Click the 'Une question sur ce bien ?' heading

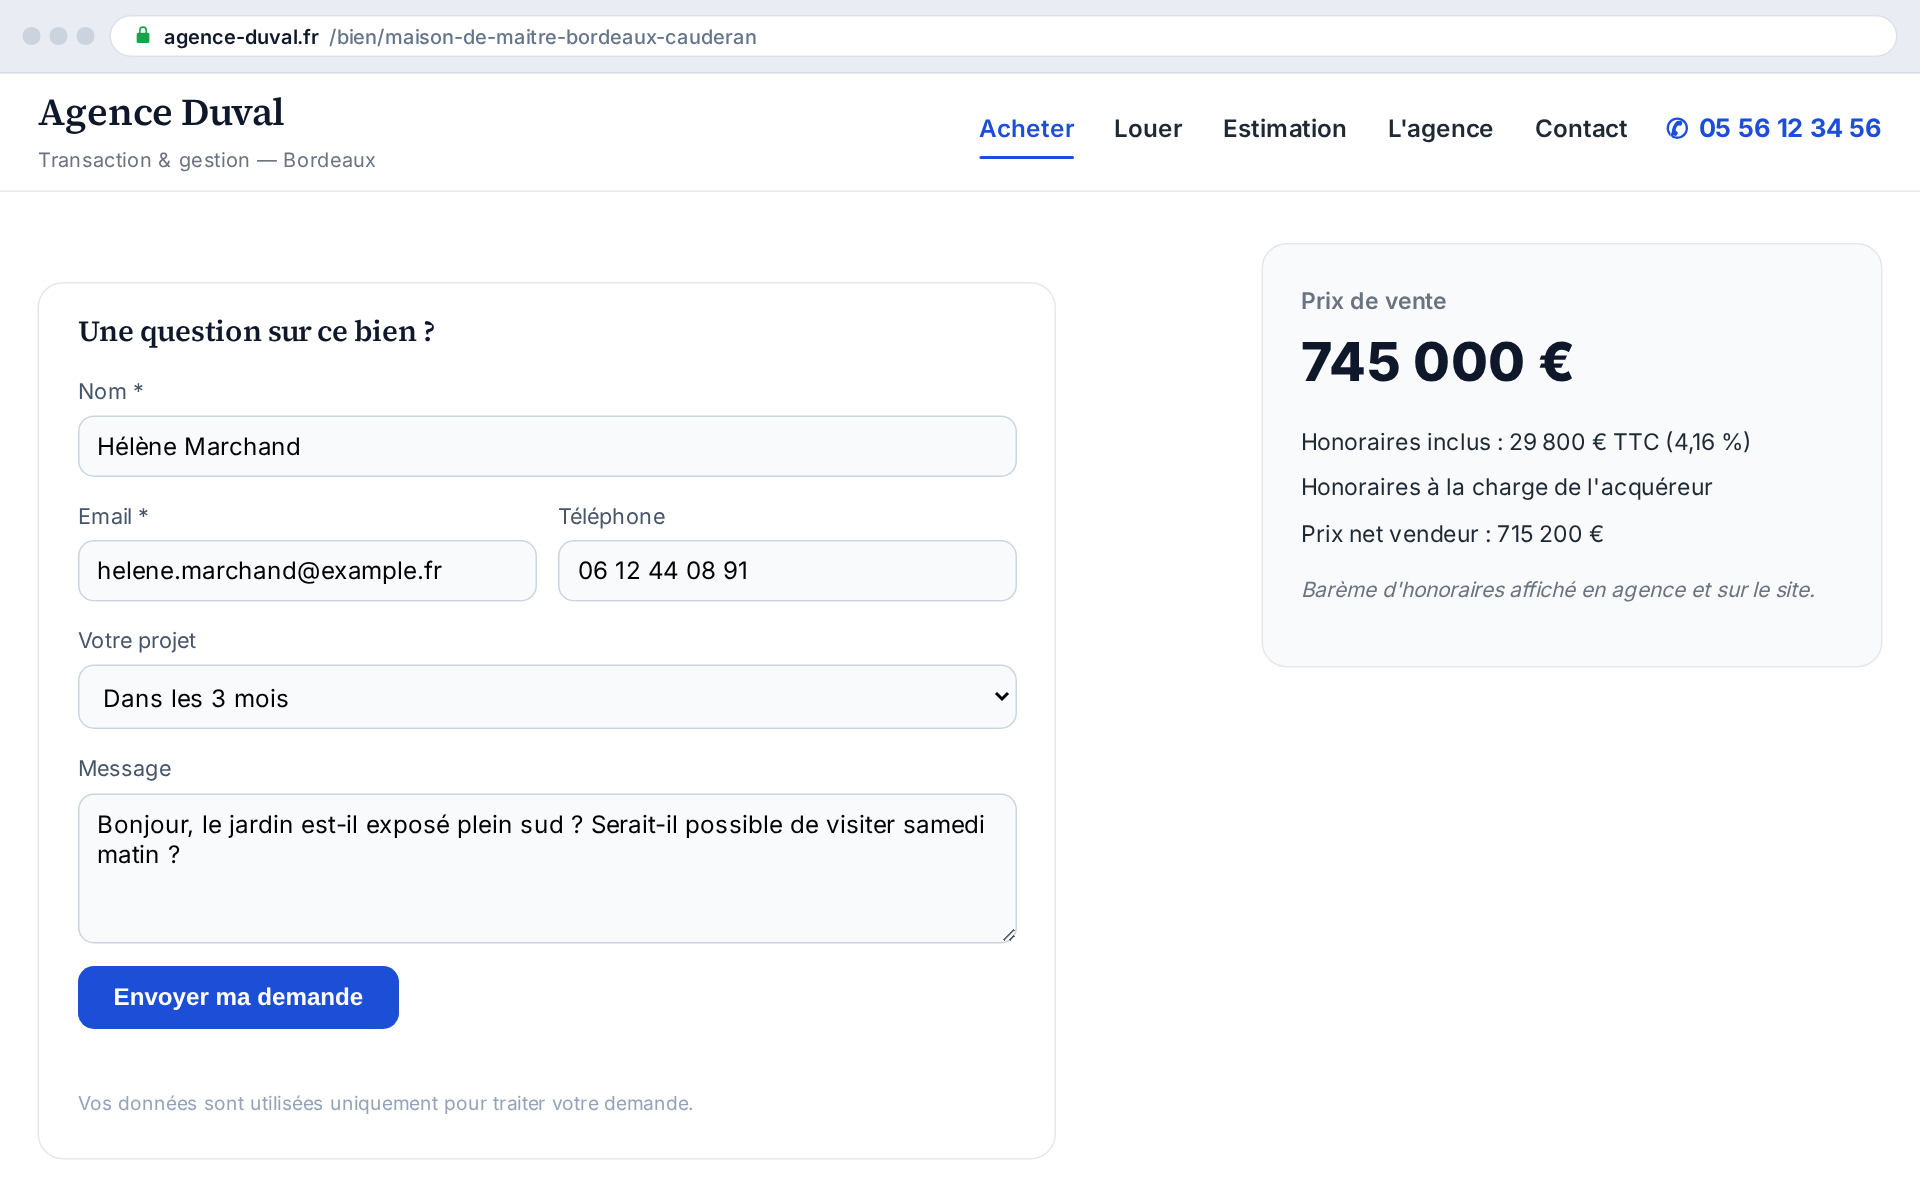tap(256, 331)
